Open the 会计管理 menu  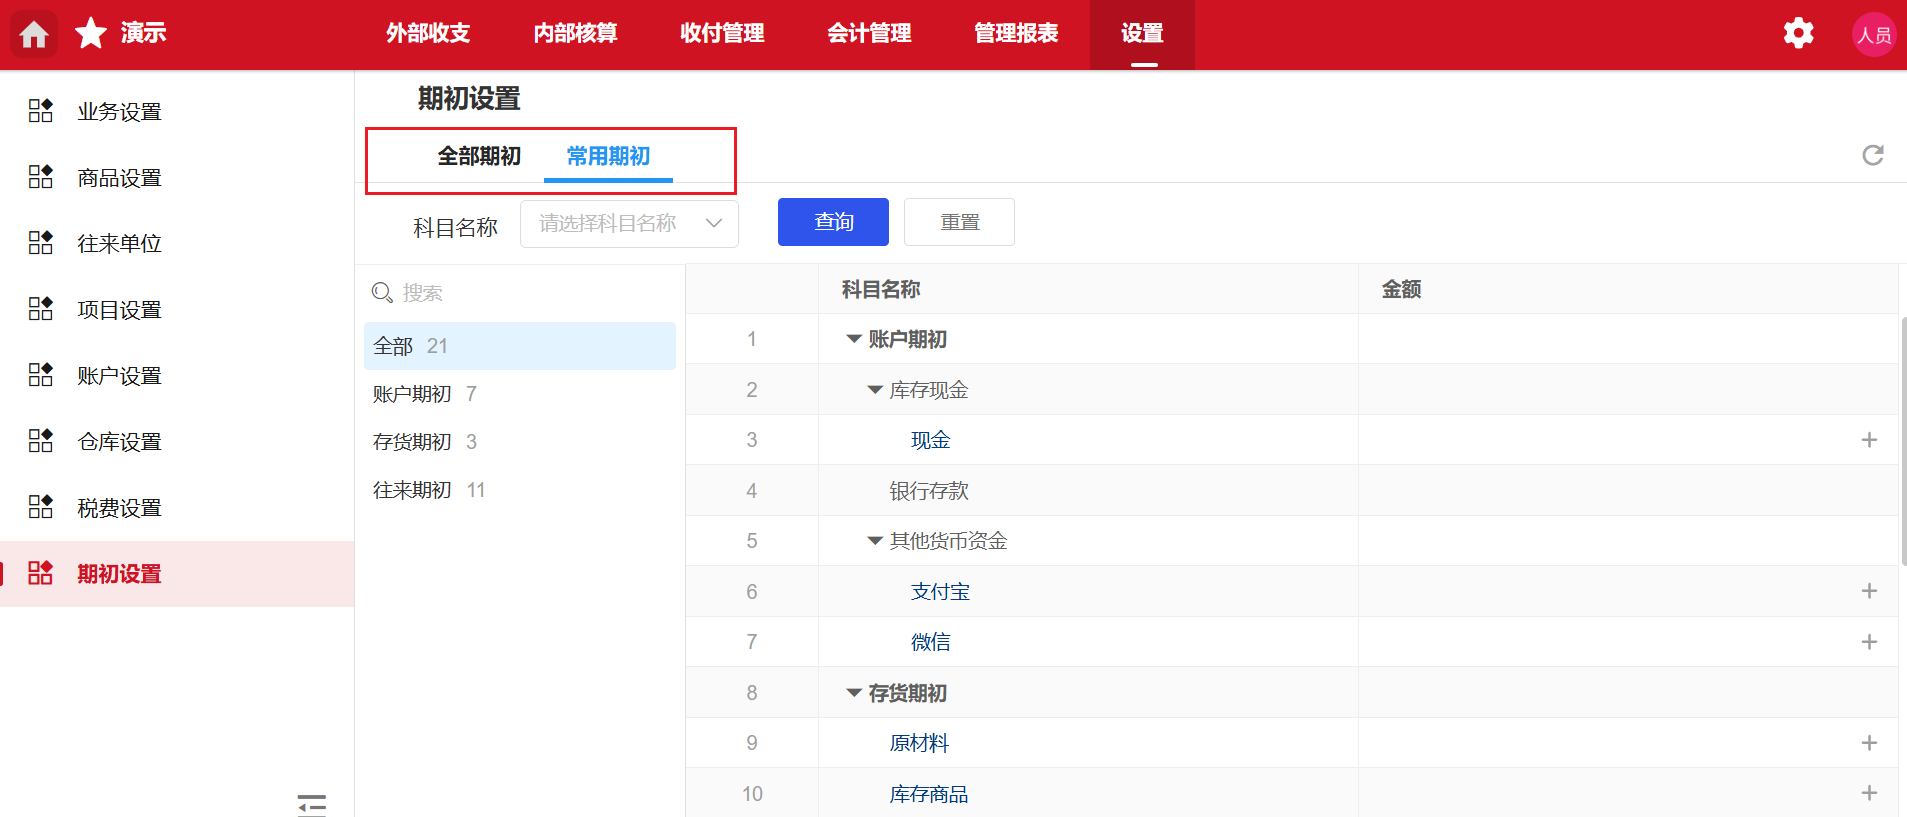[868, 33]
